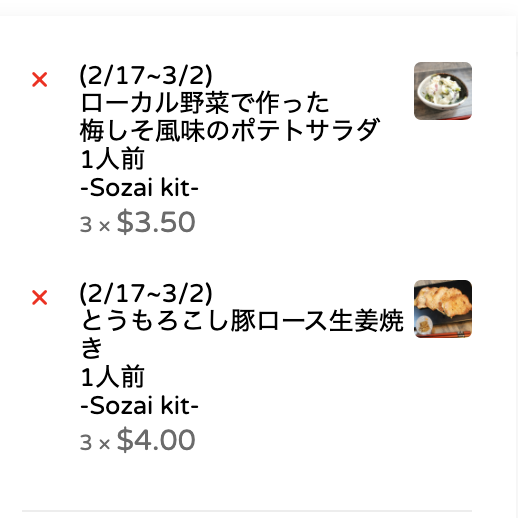Click the multiplication sign before $3.50
518x518 pixels.
(x=104, y=227)
